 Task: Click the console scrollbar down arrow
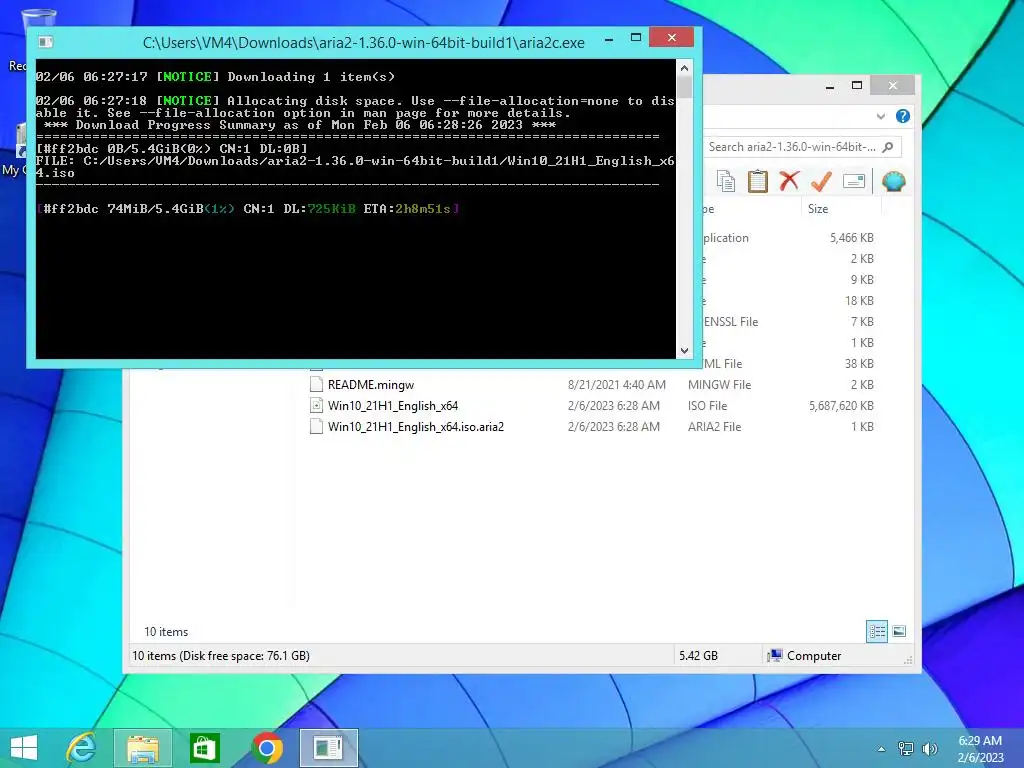pyautogui.click(x=684, y=351)
